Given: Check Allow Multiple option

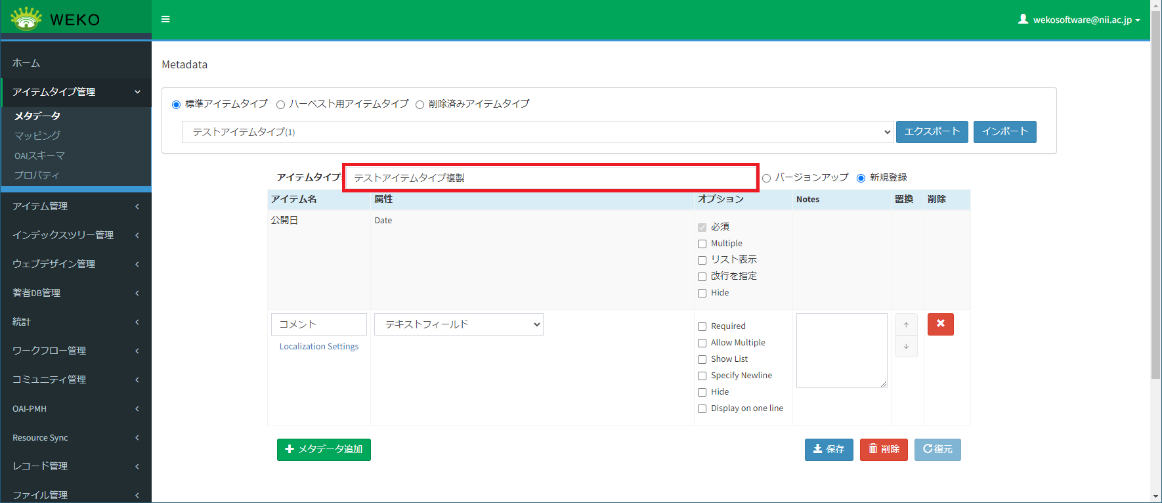Looking at the screenshot, I should click(702, 343).
